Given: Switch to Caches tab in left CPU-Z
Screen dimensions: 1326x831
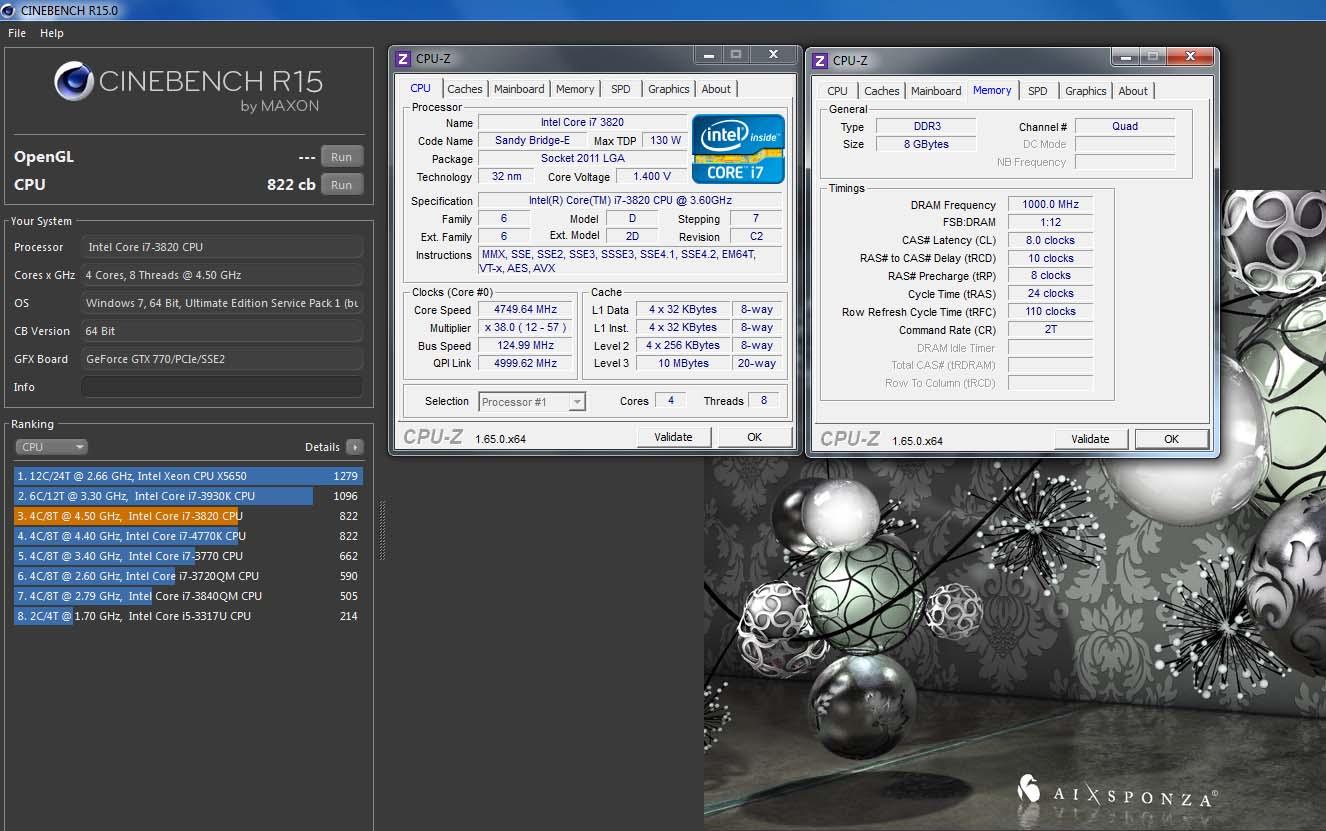Looking at the screenshot, I should pos(465,89).
